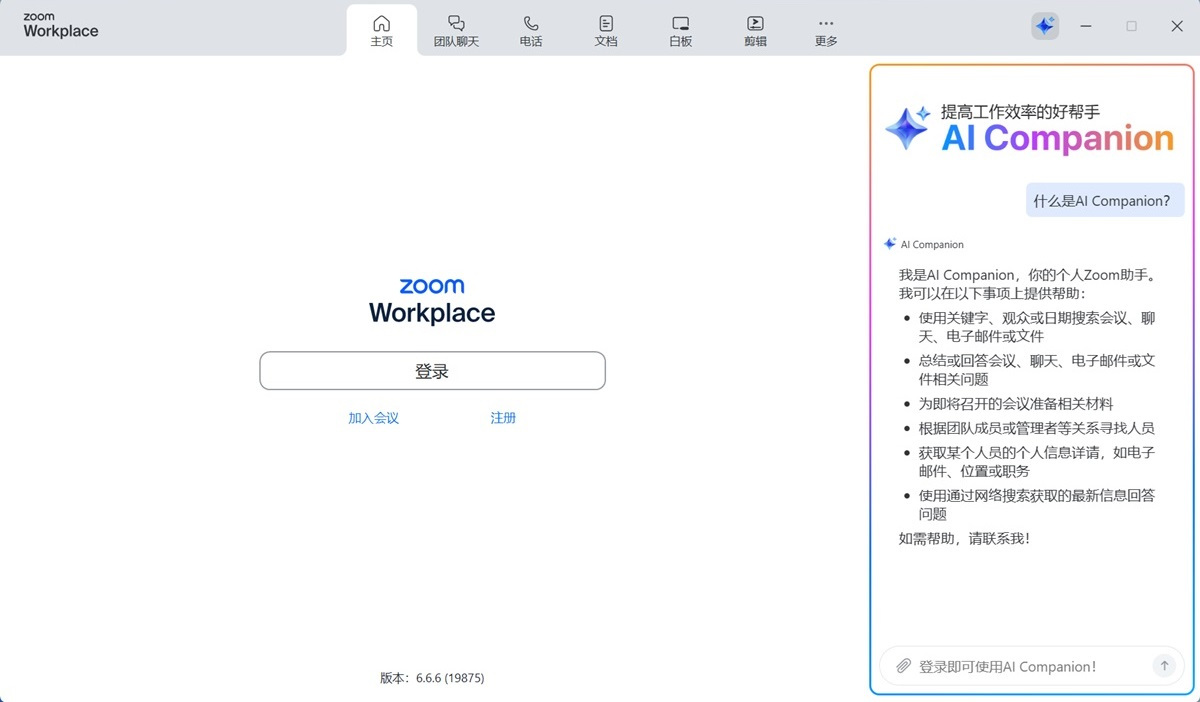Click the AI Companion sparkle icon in title bar
Viewport: 1200px width, 702px height.
click(1044, 25)
